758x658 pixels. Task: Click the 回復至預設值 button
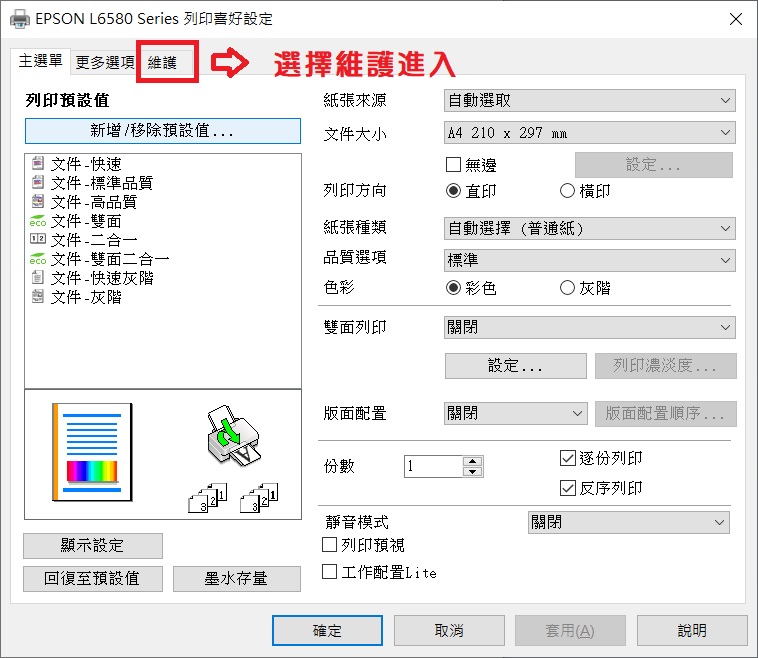pos(93,579)
